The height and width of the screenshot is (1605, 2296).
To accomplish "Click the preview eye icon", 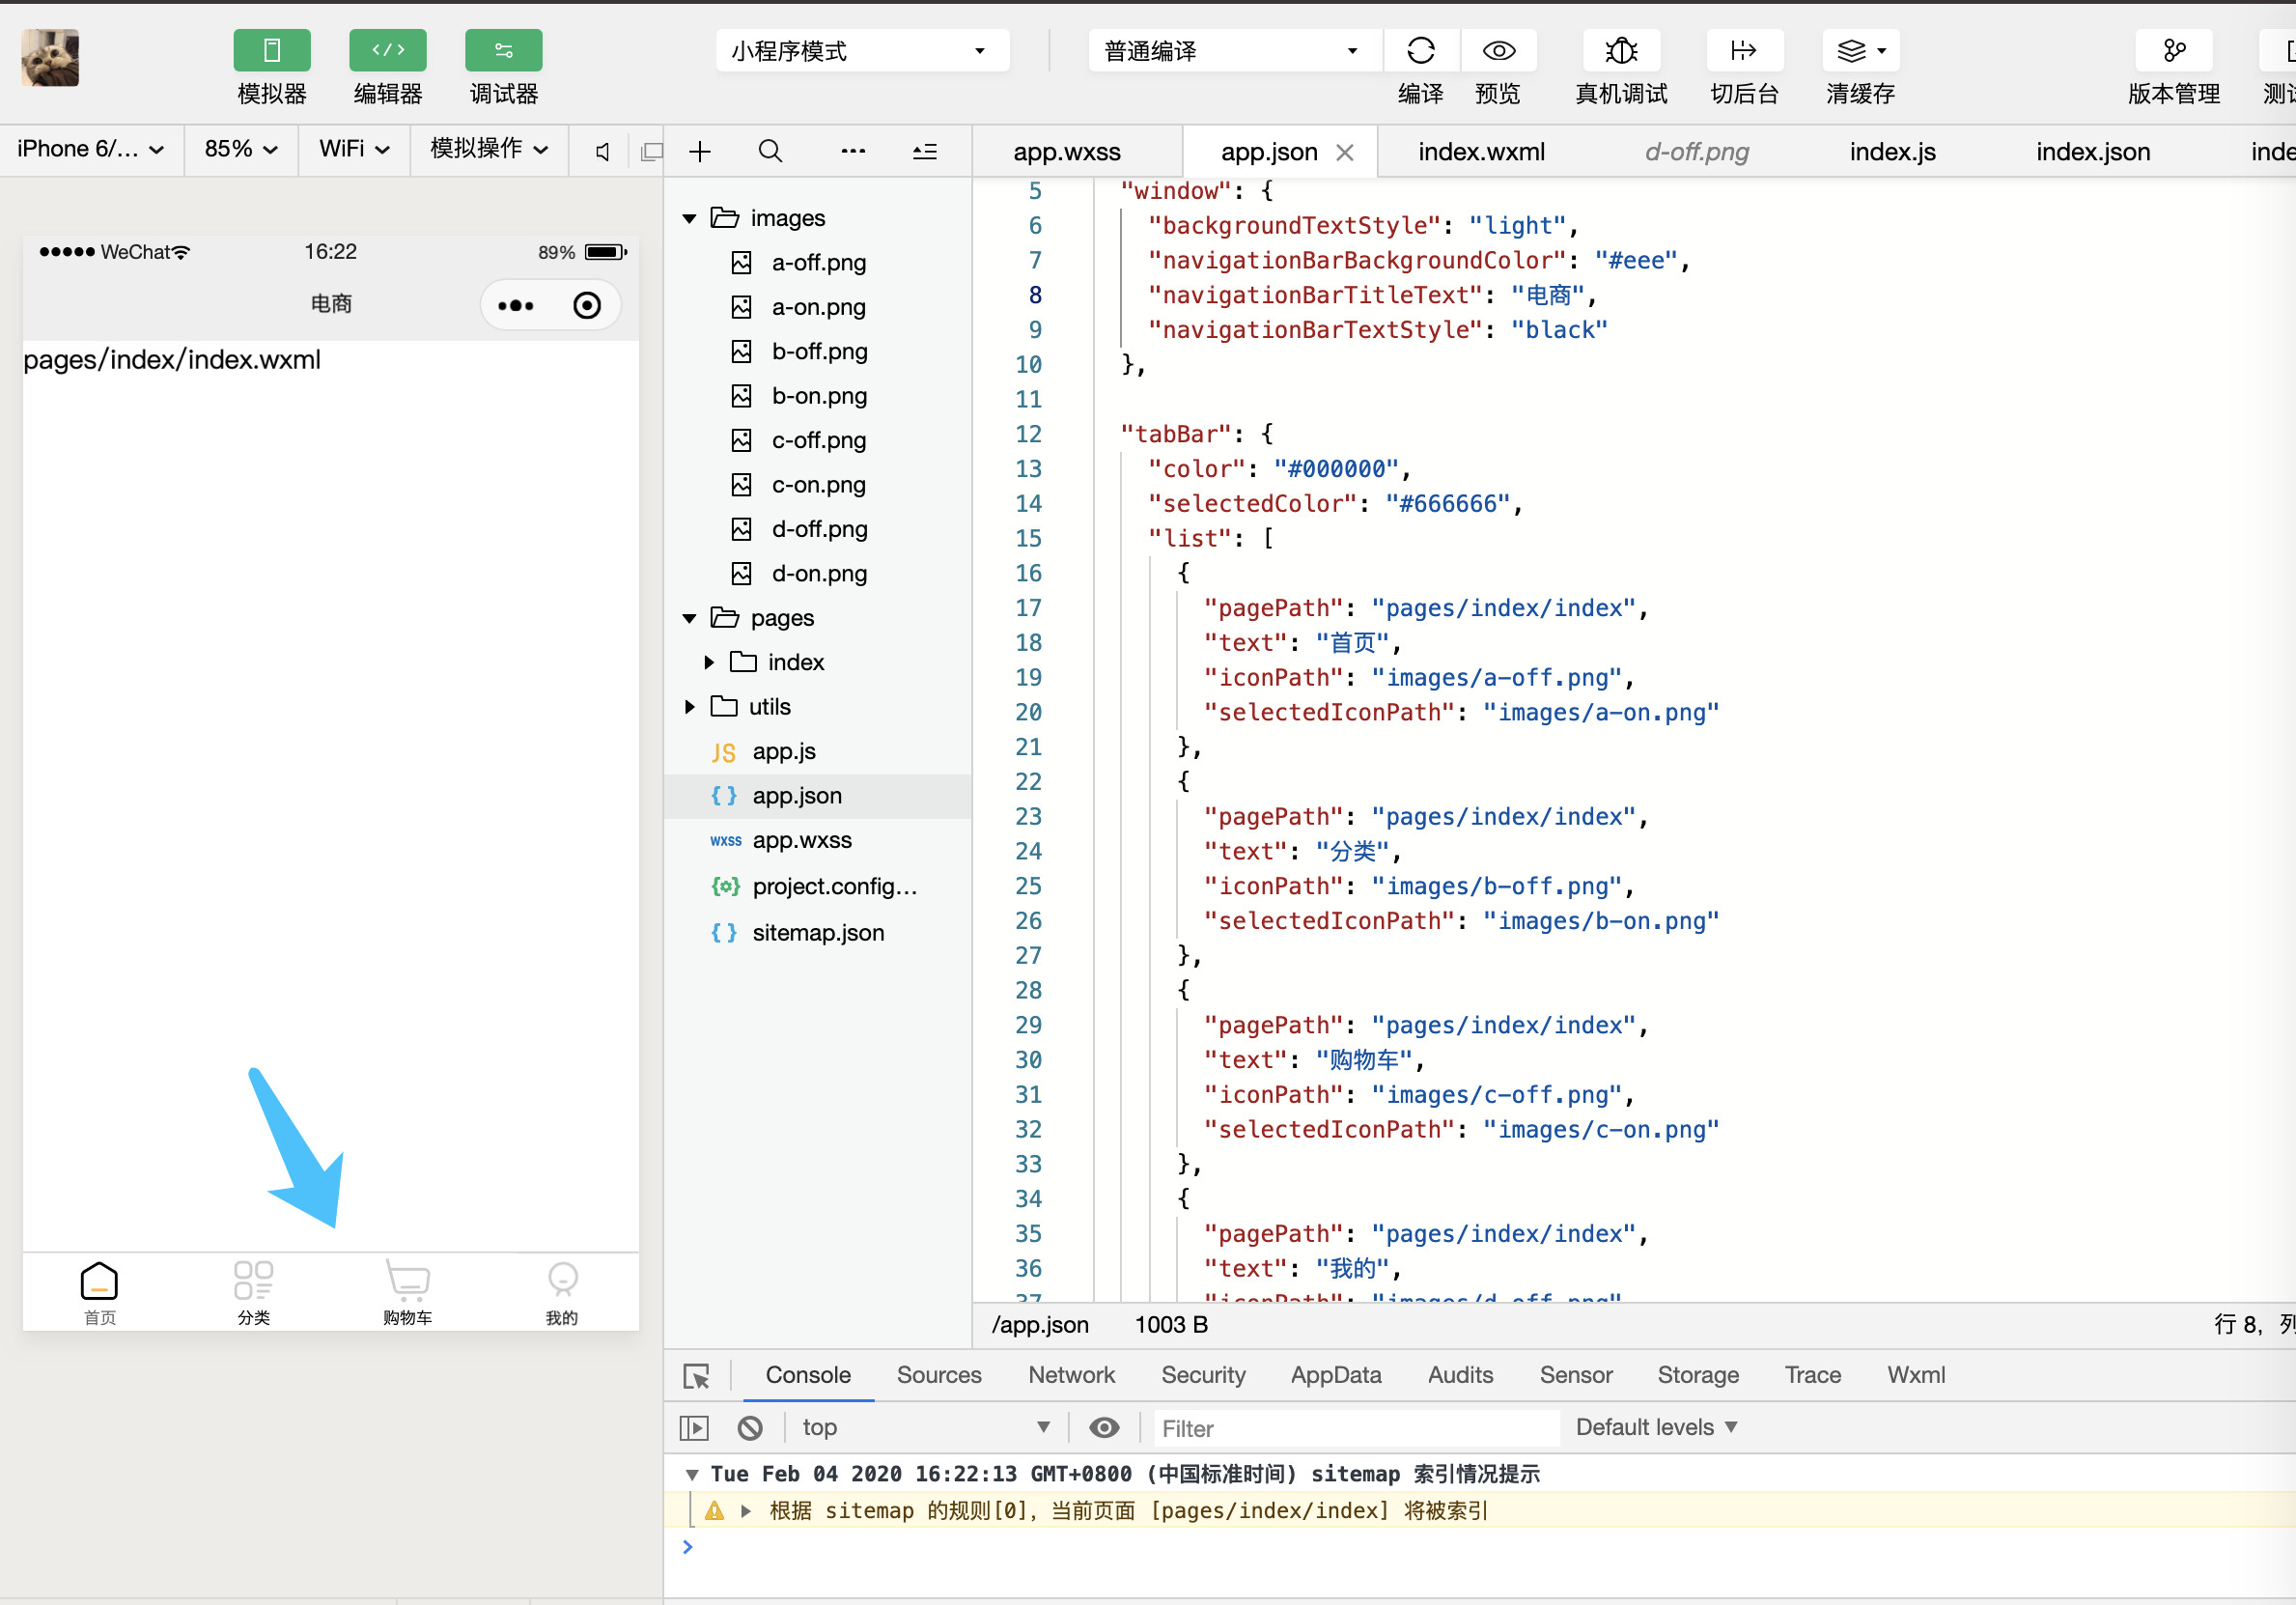I will pyautogui.click(x=1498, y=51).
